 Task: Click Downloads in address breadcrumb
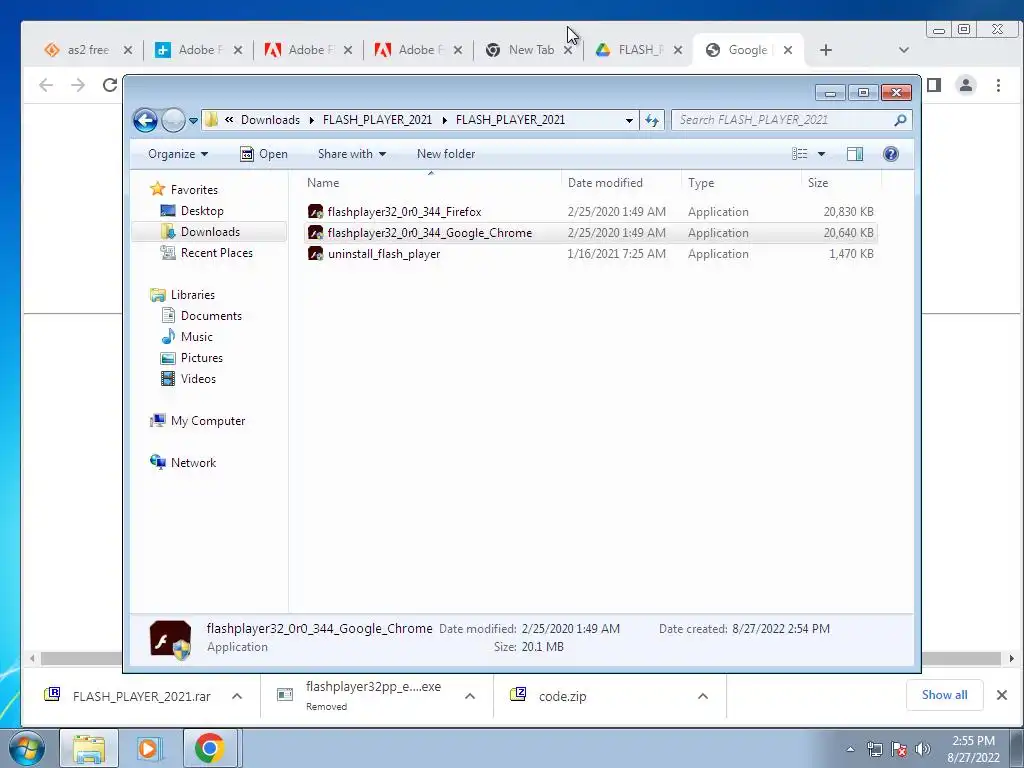[270, 120]
